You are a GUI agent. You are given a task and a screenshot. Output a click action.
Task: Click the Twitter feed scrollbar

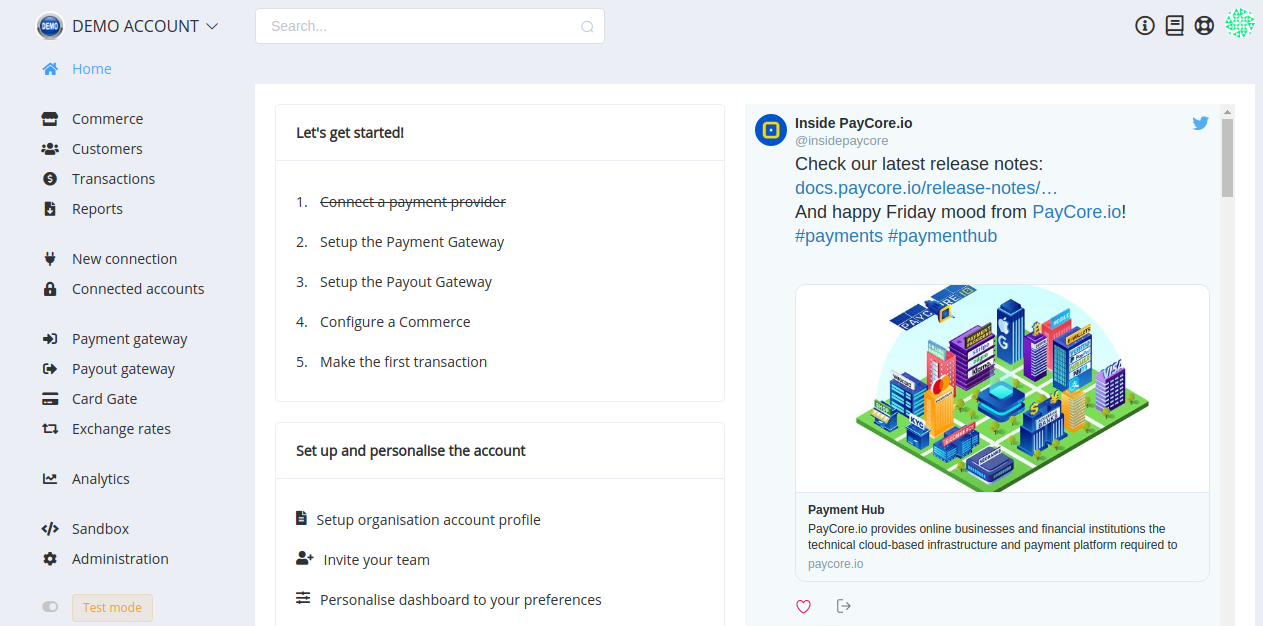point(1228,158)
